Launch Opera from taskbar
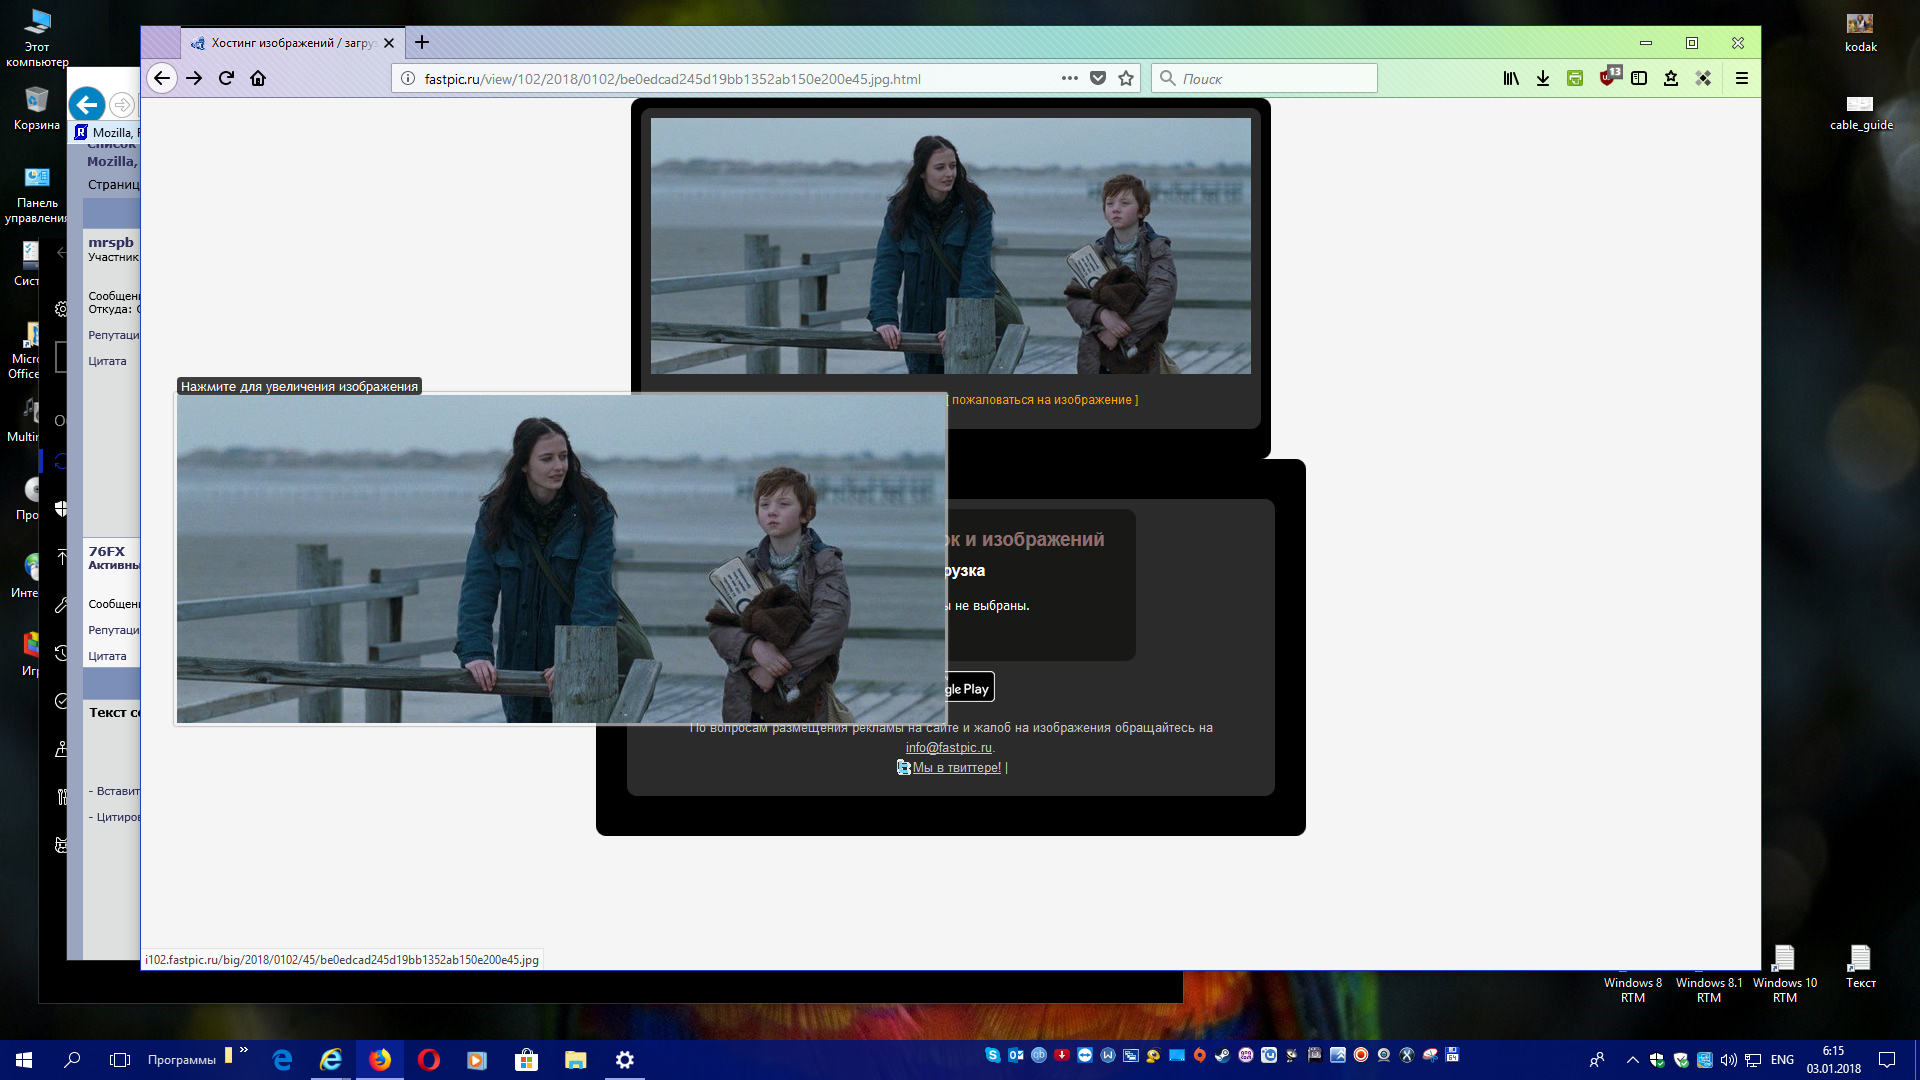This screenshot has height=1080, width=1920. 428,1060
